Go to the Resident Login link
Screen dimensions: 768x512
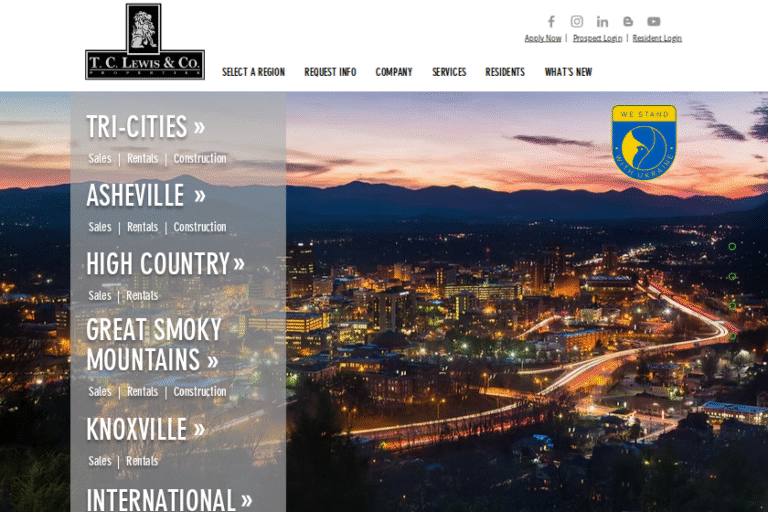pos(657,38)
